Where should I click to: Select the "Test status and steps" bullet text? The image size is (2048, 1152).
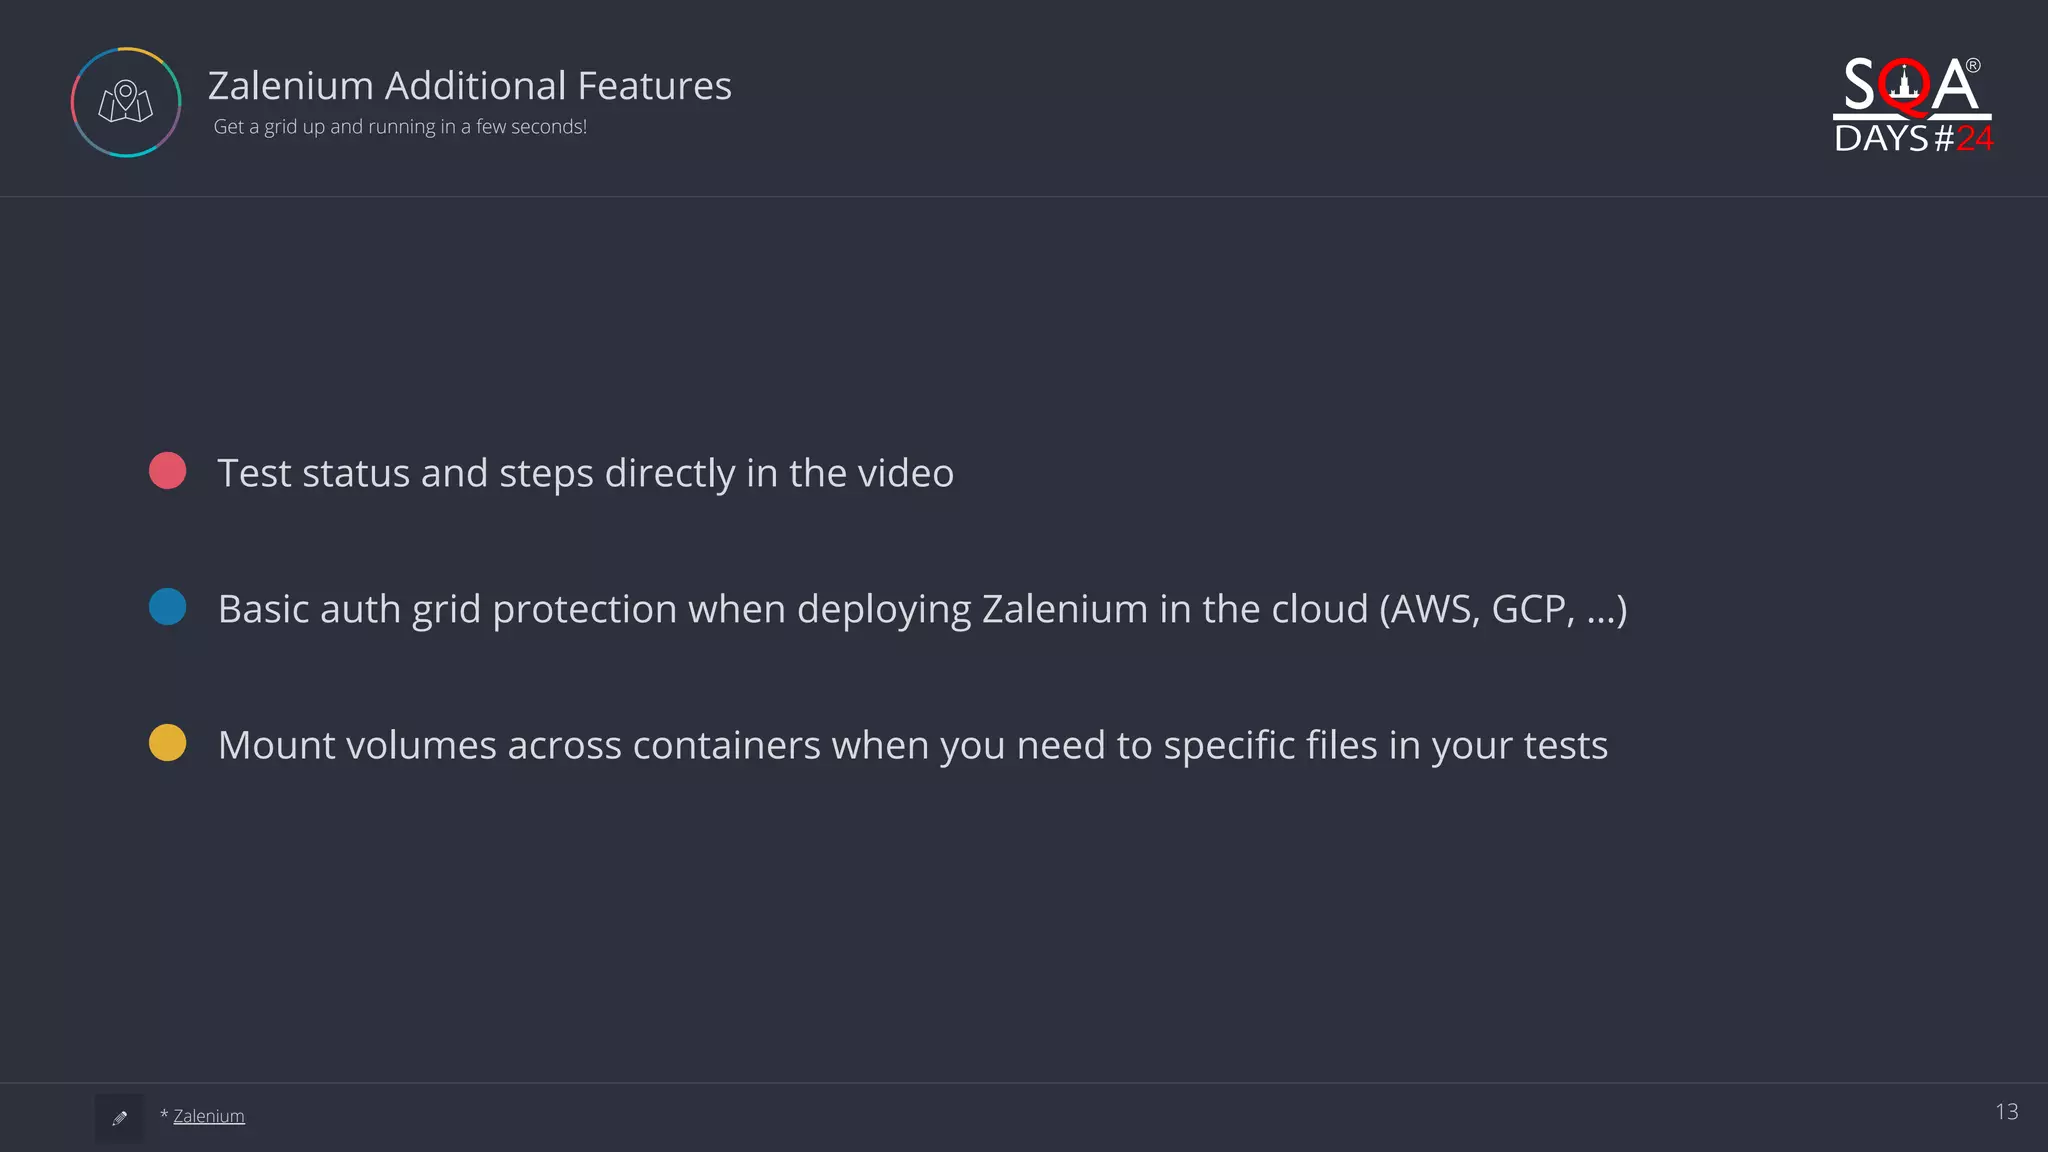pyautogui.click(x=585, y=473)
